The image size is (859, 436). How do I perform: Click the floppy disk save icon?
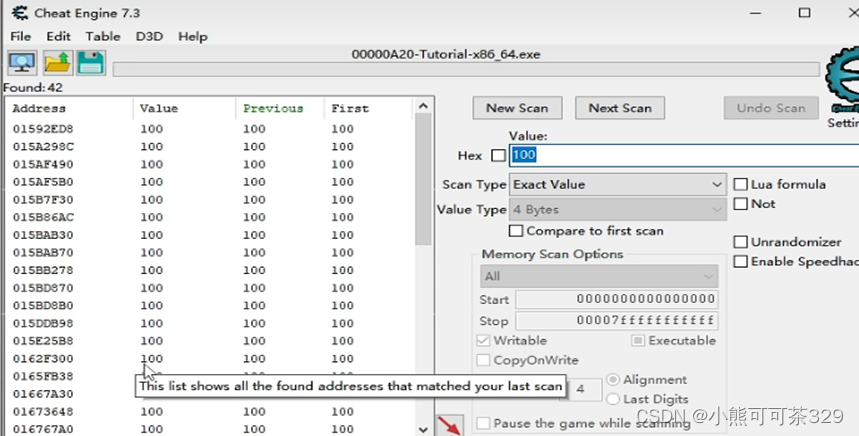(x=91, y=63)
